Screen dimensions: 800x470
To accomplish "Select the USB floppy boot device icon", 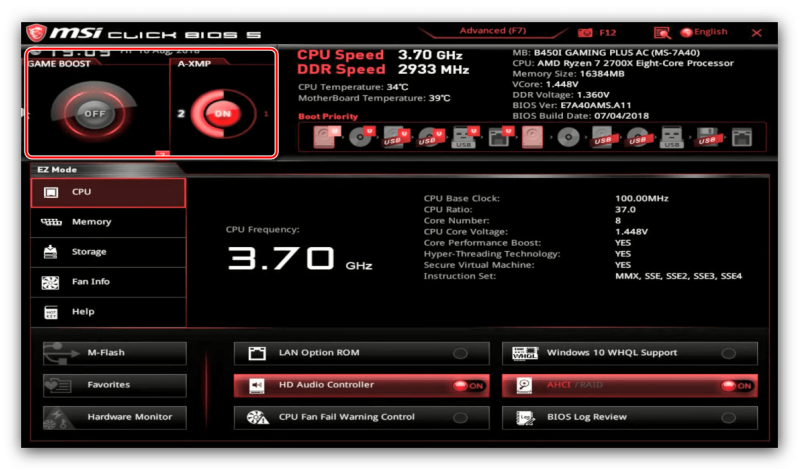I will tap(707, 137).
